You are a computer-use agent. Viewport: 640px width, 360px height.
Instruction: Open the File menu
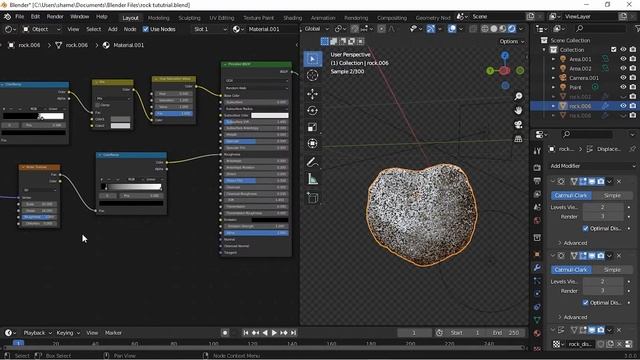click(x=20, y=17)
